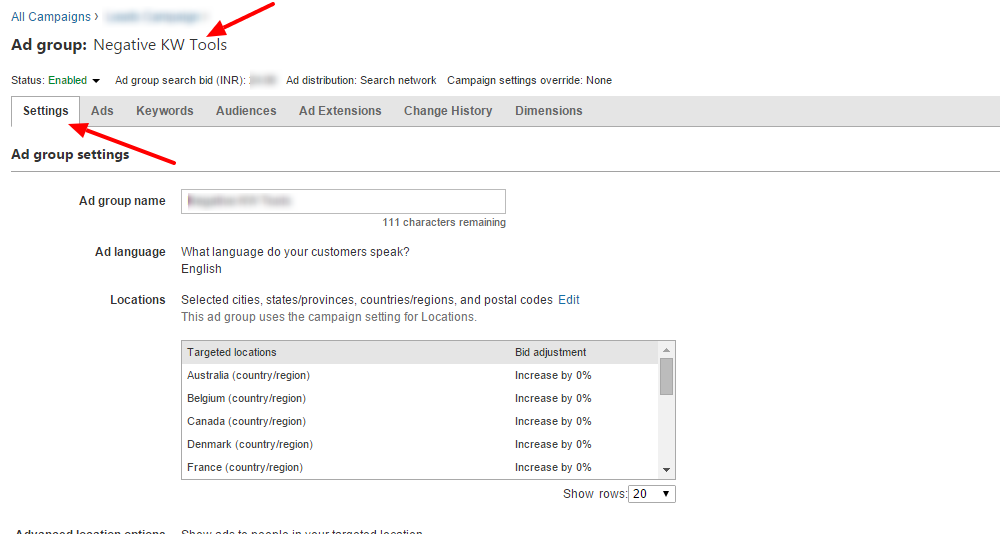1000x534 pixels.
Task: Select the Belgium (country/region) row
Action: point(420,398)
